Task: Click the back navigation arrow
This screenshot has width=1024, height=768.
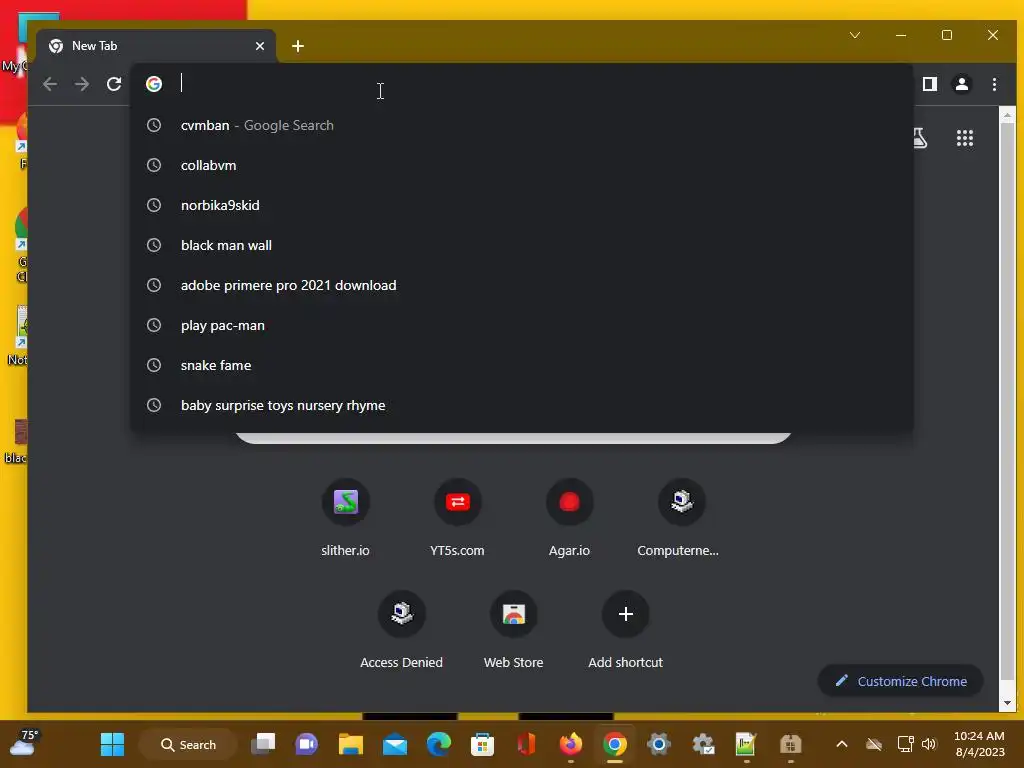Action: point(50,84)
